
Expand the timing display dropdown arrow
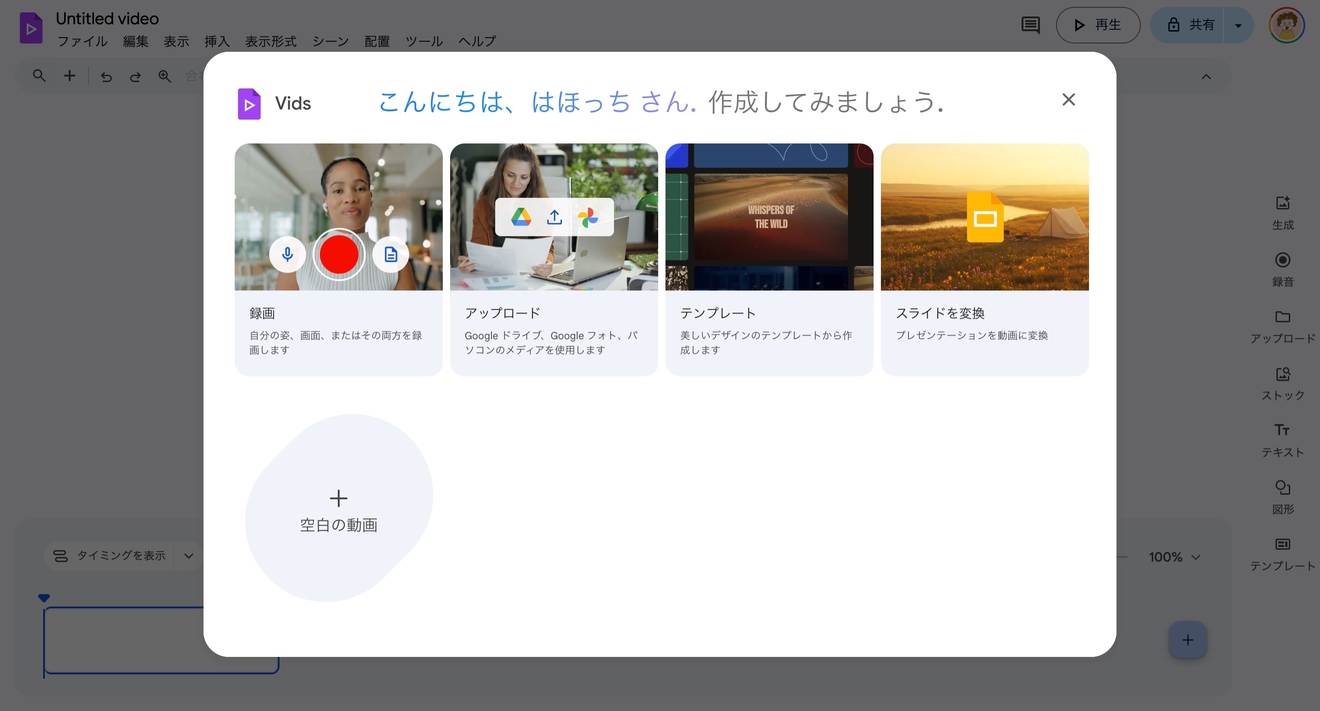click(x=188, y=556)
